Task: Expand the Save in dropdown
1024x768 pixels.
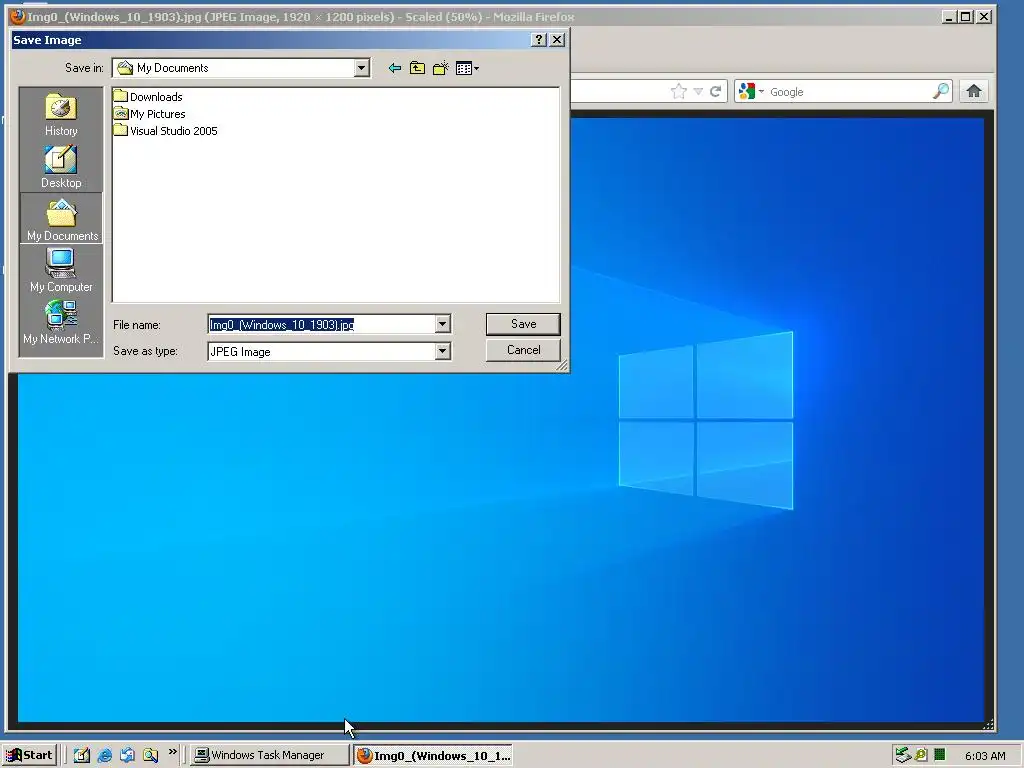Action: (361, 68)
